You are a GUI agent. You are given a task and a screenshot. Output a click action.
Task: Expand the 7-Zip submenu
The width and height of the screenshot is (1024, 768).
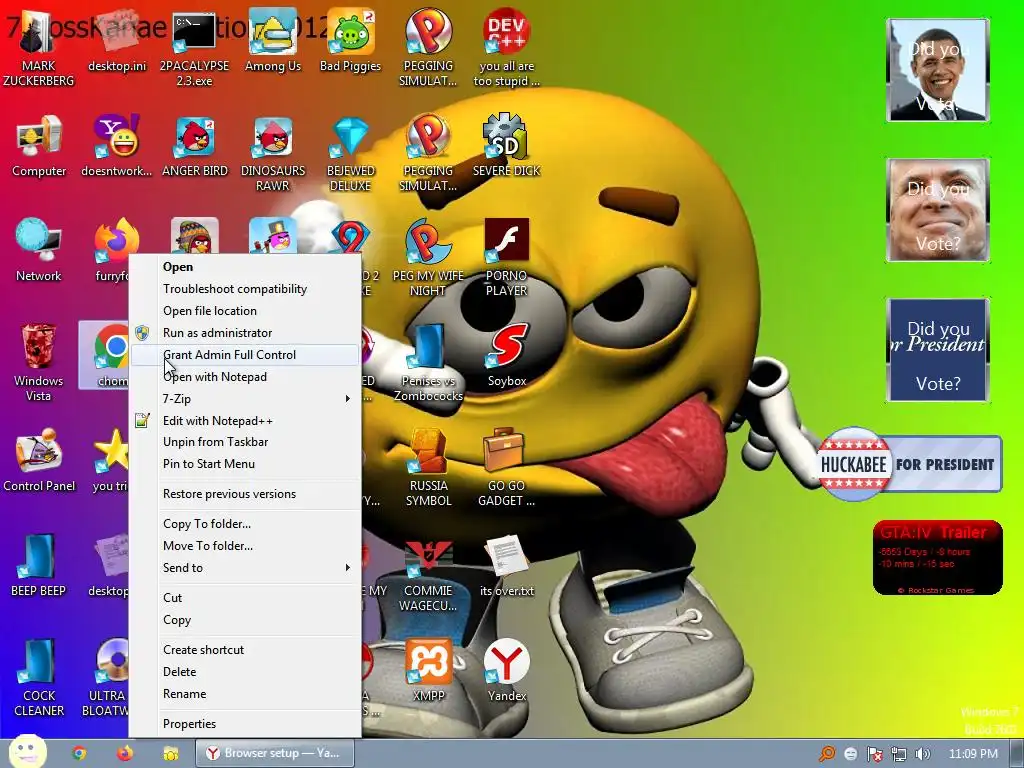click(245, 398)
